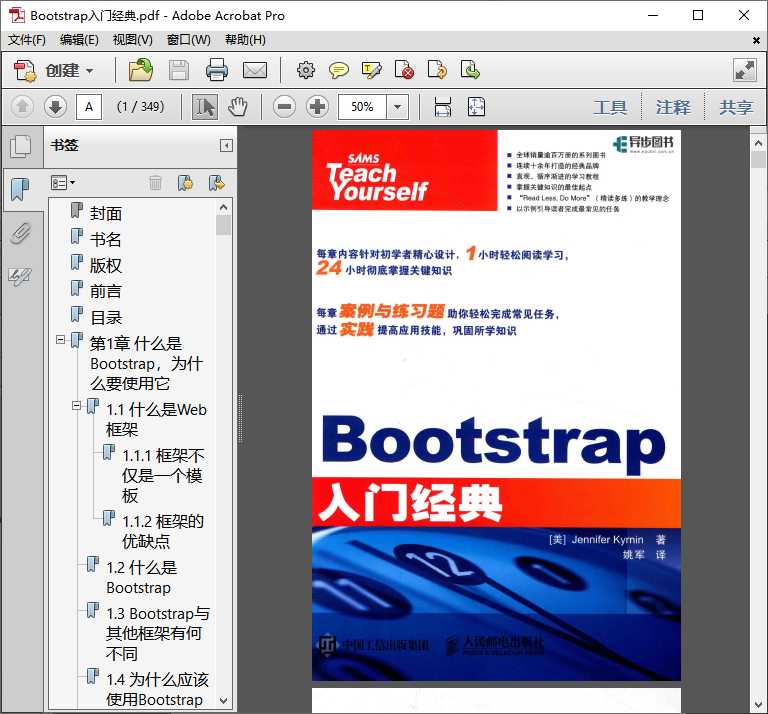Click bookmarks list scroll up arrow
This screenshot has width=768, height=714.
click(223, 208)
